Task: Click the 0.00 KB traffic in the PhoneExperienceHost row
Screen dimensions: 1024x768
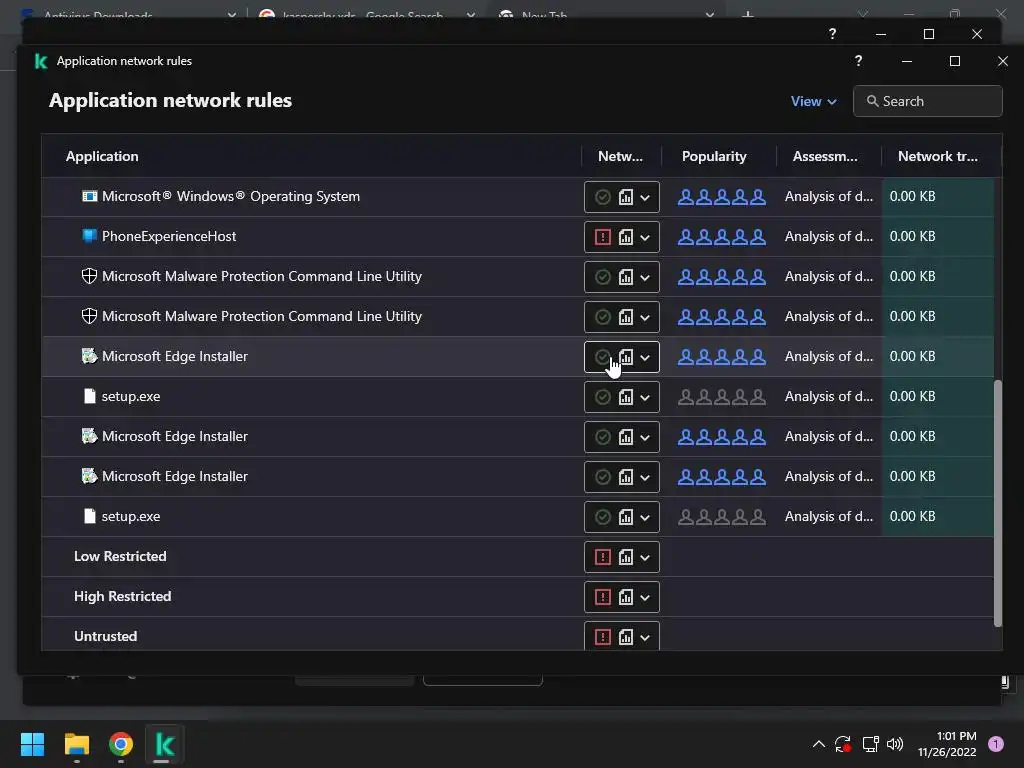Action: [912, 236]
